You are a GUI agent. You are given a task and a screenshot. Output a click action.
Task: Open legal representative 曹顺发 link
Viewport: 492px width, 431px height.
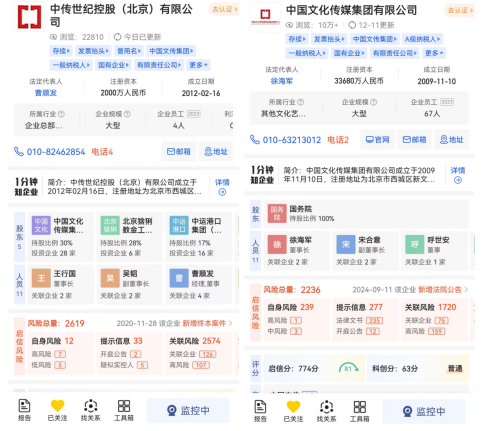(x=46, y=93)
